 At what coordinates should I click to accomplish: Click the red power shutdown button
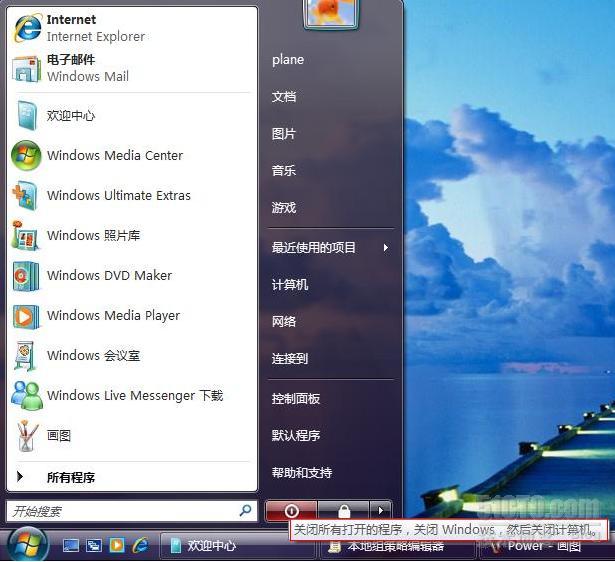tap(291, 511)
